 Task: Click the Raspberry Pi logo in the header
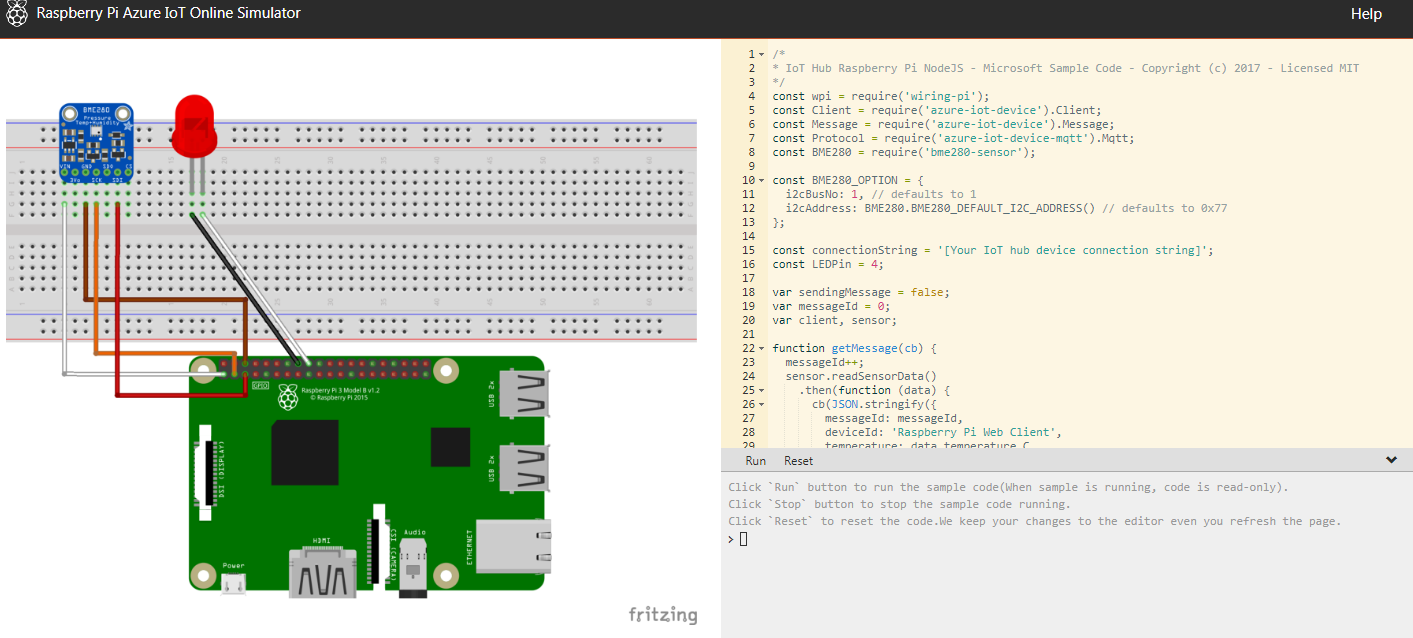click(x=17, y=14)
